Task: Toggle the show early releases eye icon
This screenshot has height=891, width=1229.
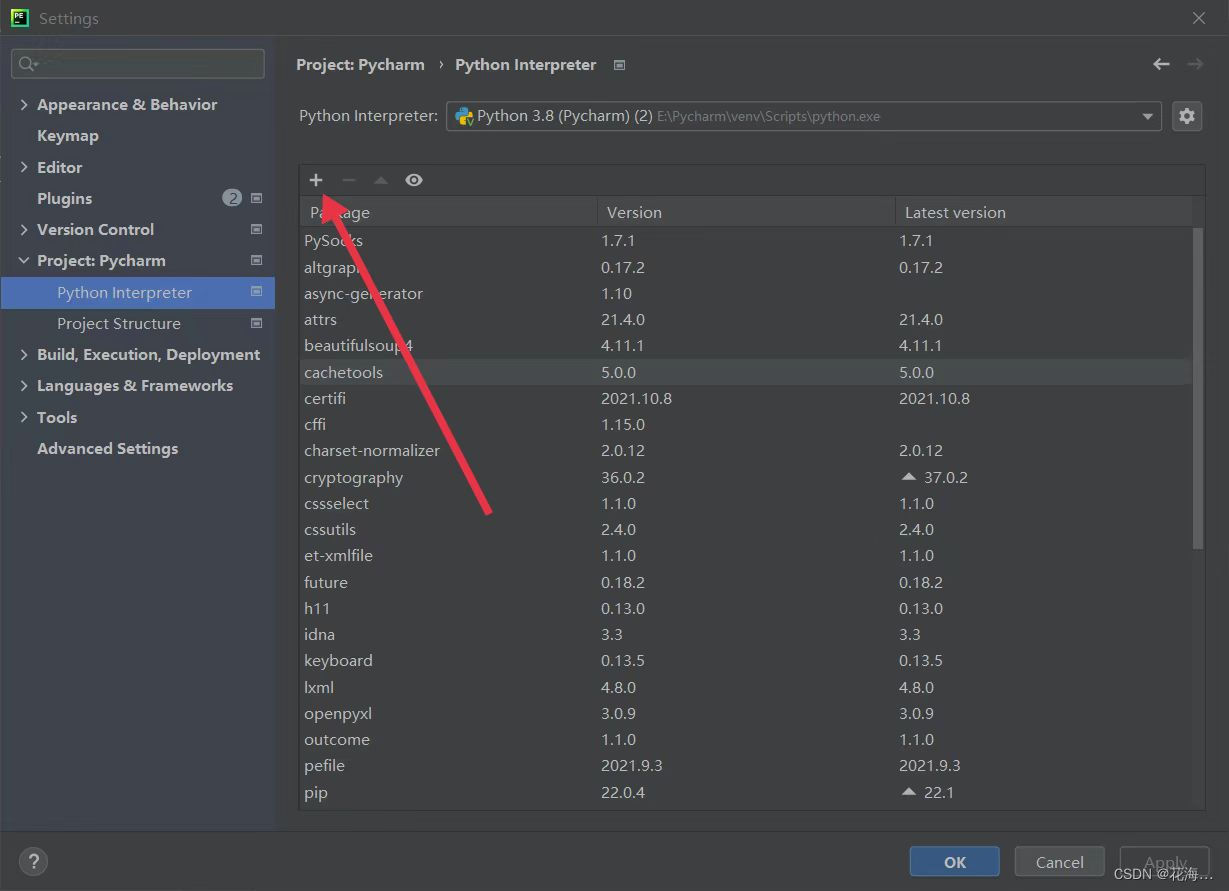Action: [x=414, y=180]
